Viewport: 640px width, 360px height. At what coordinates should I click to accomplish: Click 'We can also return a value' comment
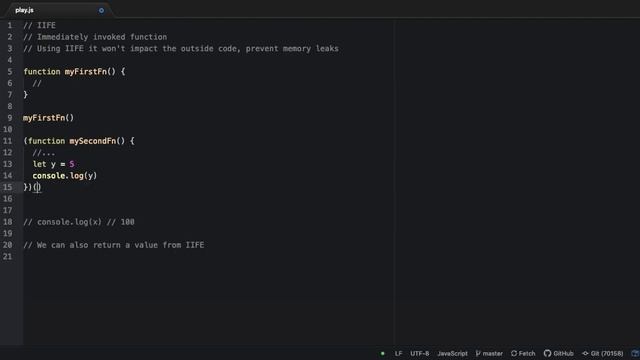tap(98, 245)
